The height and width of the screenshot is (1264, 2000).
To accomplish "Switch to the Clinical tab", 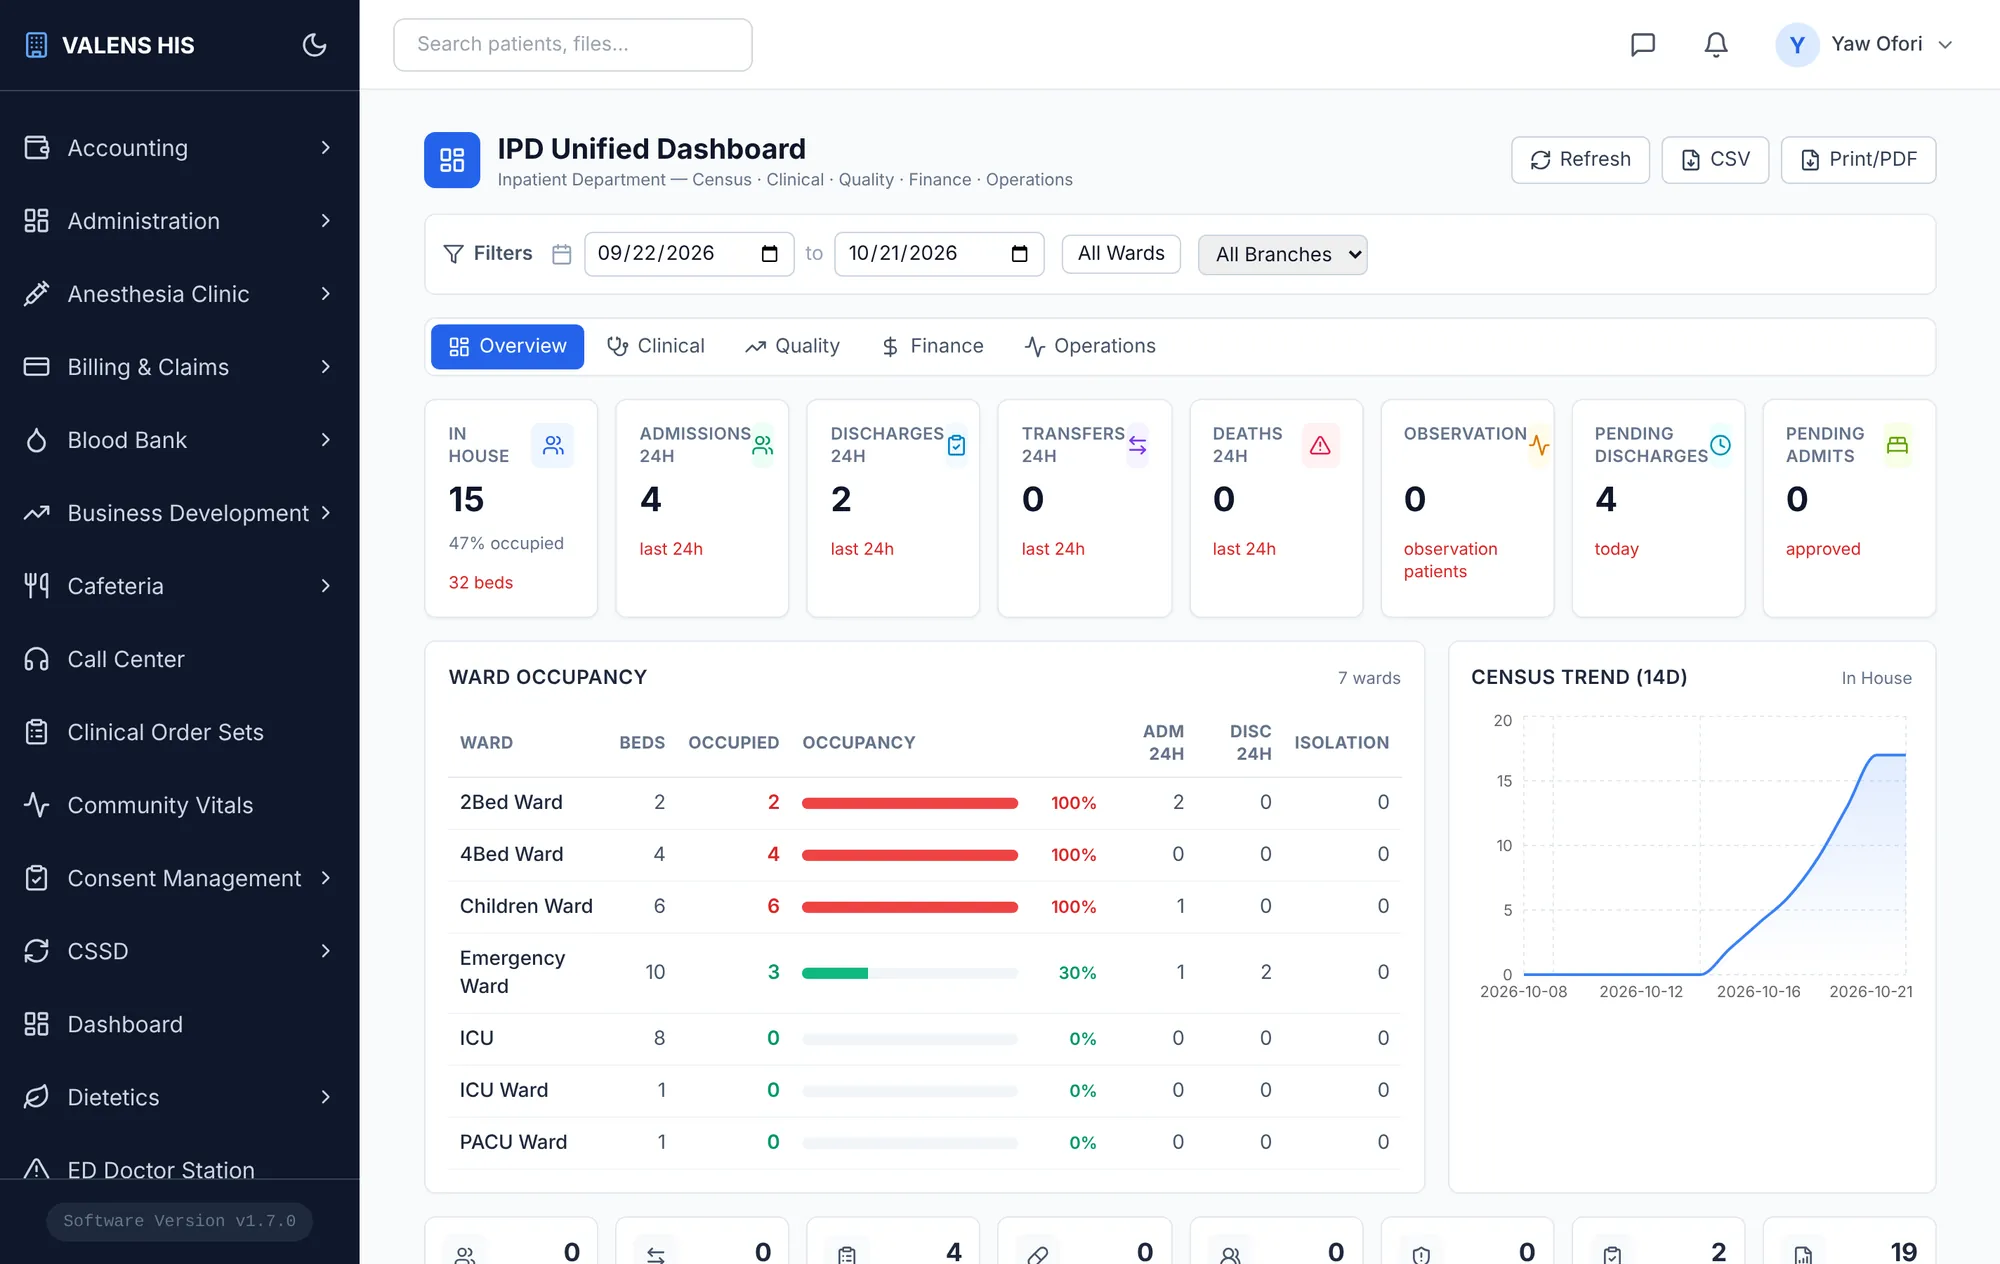I will pos(656,346).
